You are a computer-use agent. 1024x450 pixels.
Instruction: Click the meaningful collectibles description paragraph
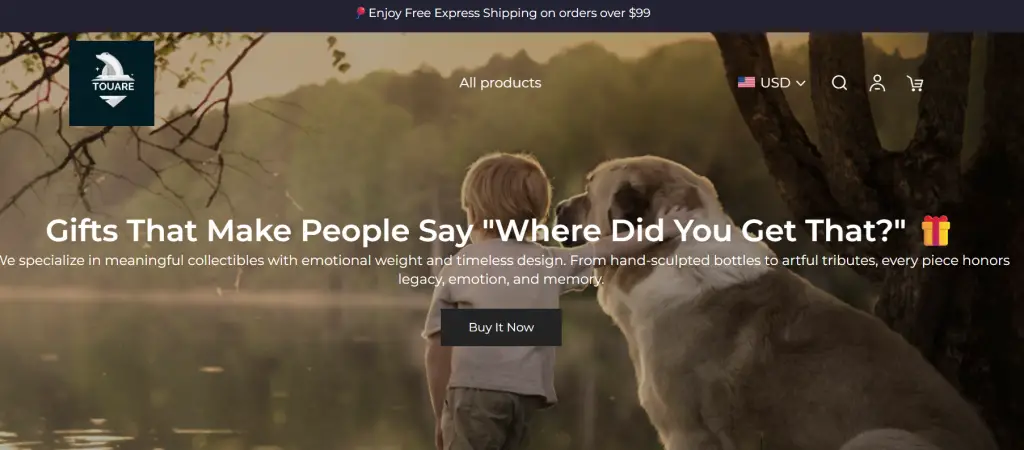pyautogui.click(x=503, y=270)
